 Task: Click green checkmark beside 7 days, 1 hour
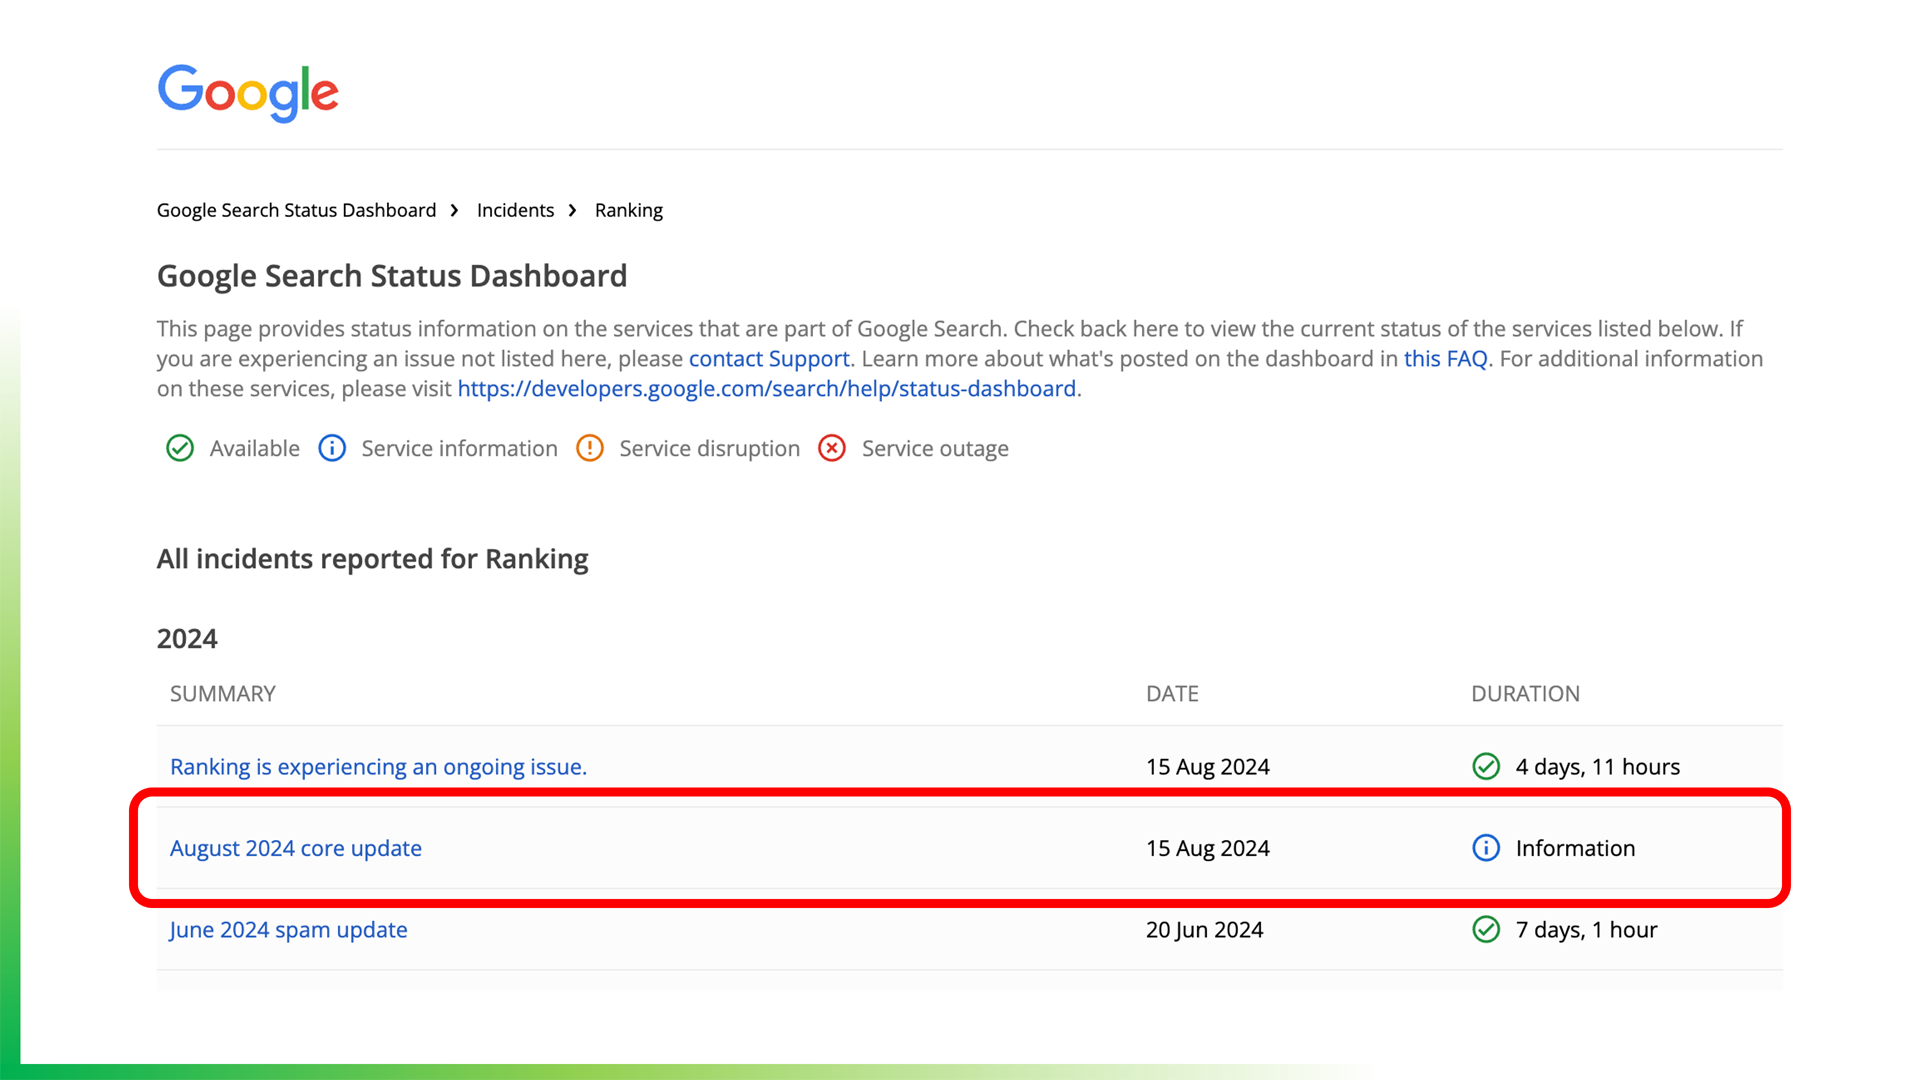click(1486, 930)
